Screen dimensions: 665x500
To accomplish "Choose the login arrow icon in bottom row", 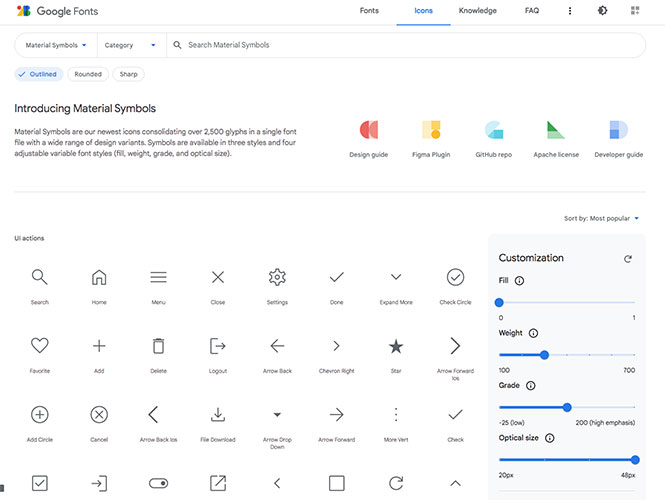I will (x=99, y=483).
